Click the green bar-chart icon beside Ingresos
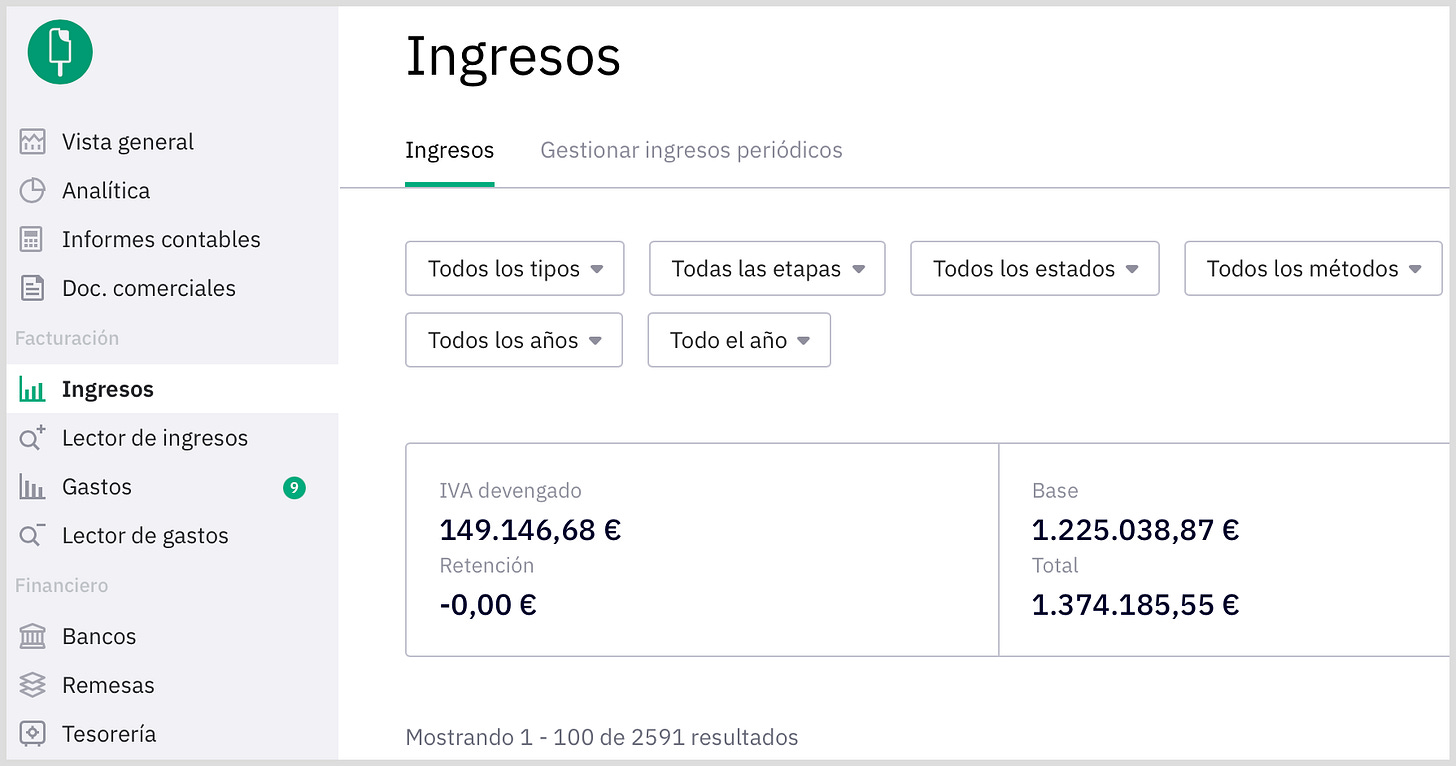Screen dimensions: 1456x766 click(x=33, y=389)
